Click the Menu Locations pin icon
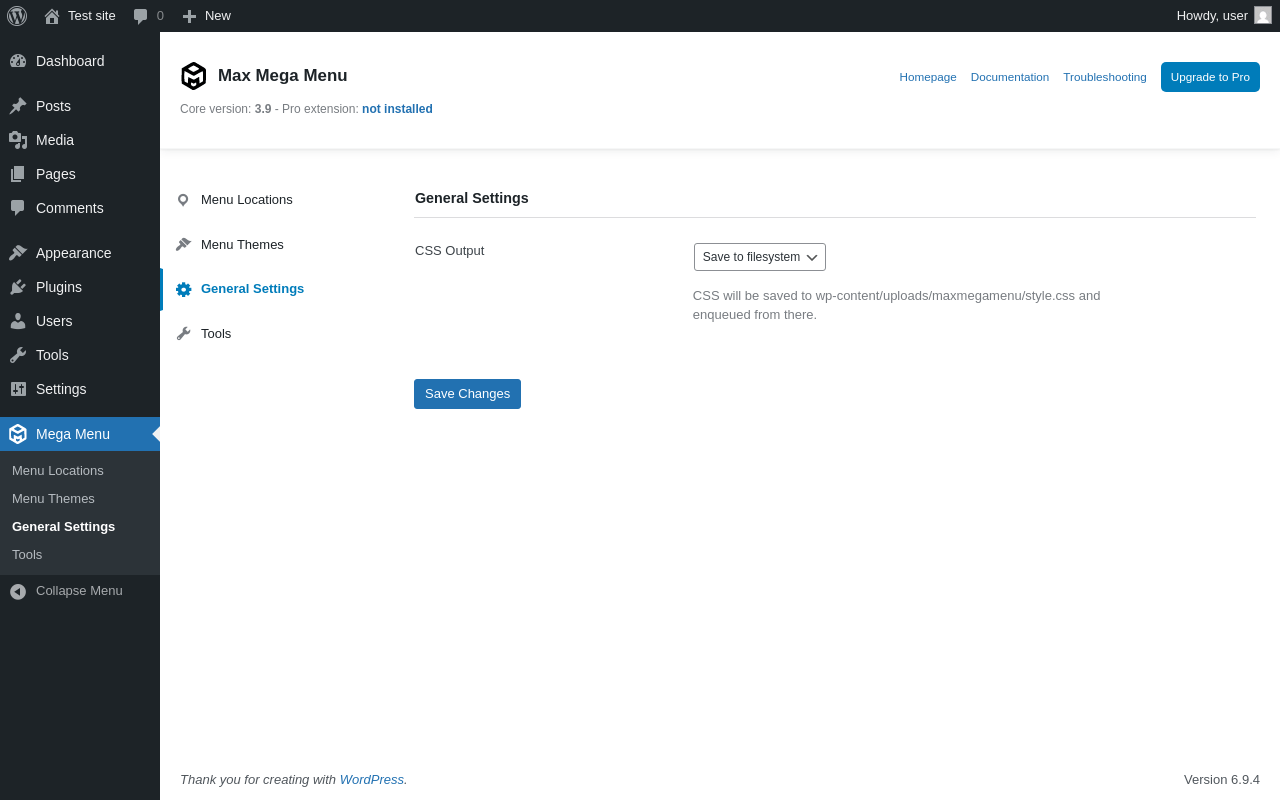The width and height of the screenshot is (1280, 800). [x=183, y=200]
